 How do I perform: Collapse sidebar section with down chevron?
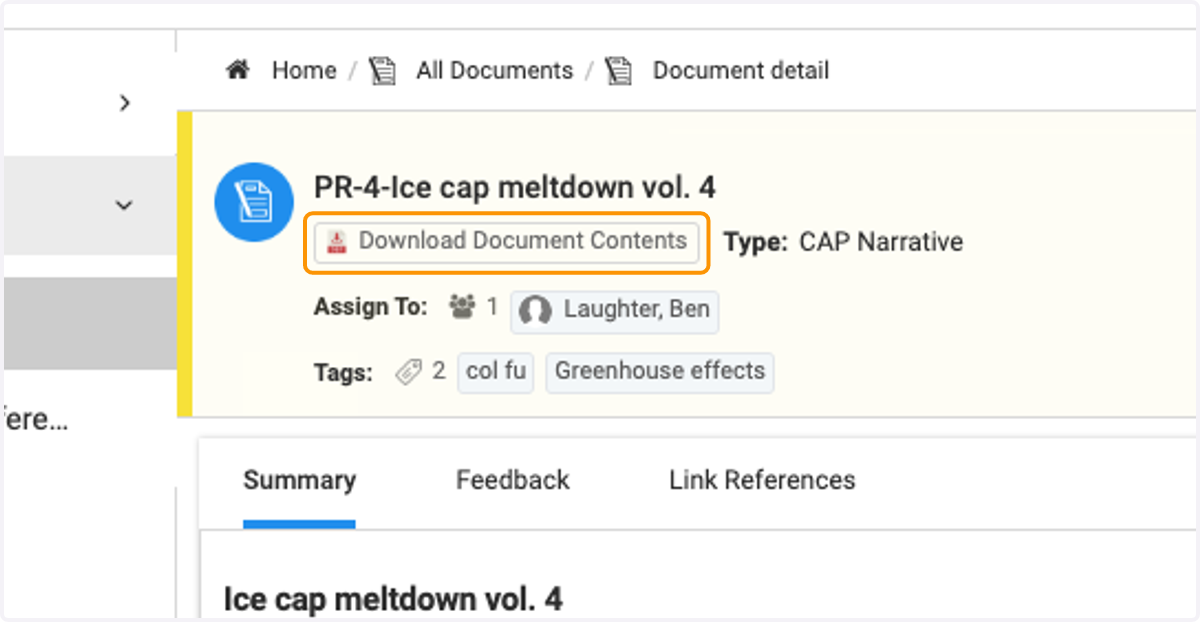[x=124, y=205]
